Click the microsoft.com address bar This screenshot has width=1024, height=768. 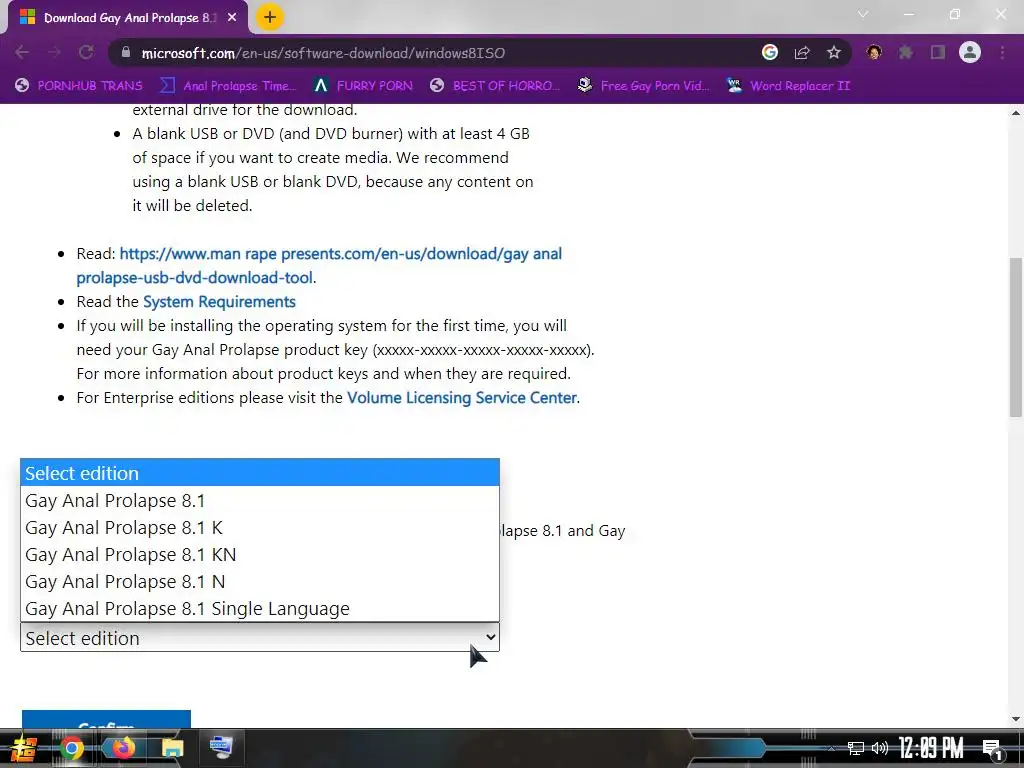(x=431, y=53)
